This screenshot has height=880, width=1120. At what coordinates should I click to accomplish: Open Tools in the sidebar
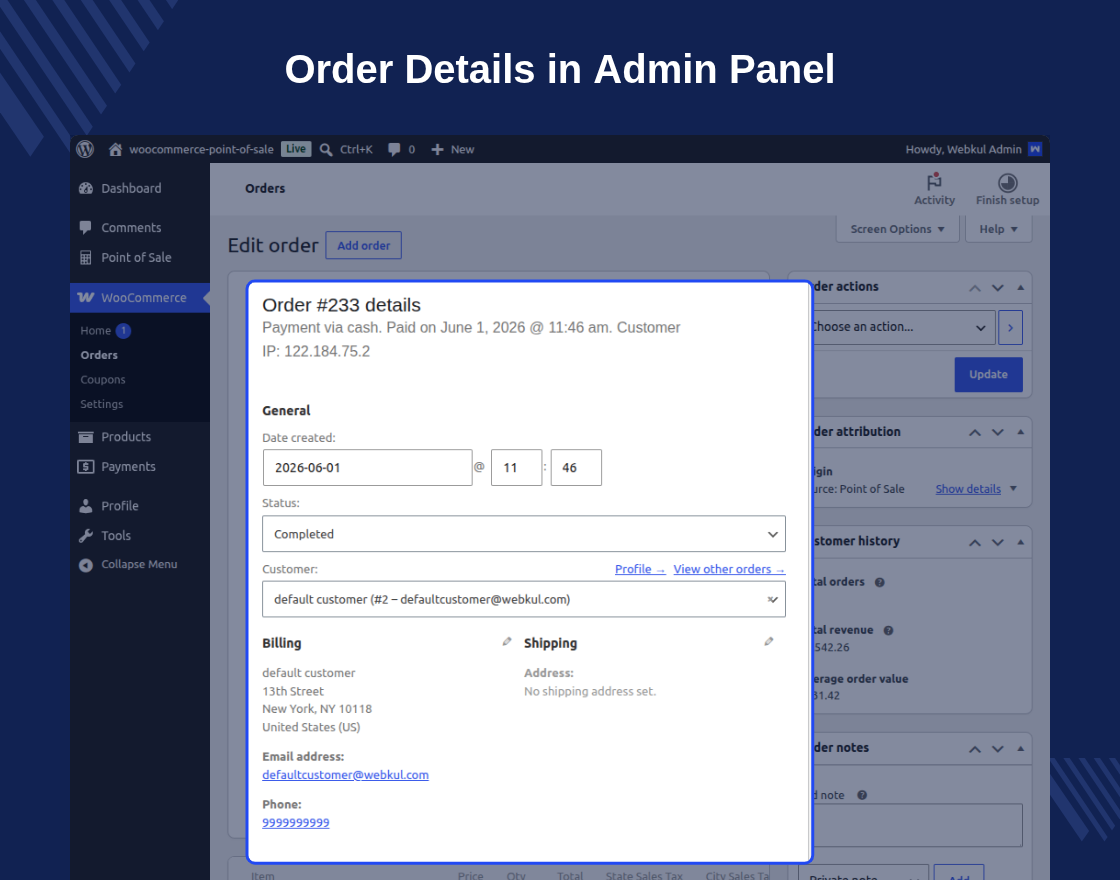click(x=116, y=536)
